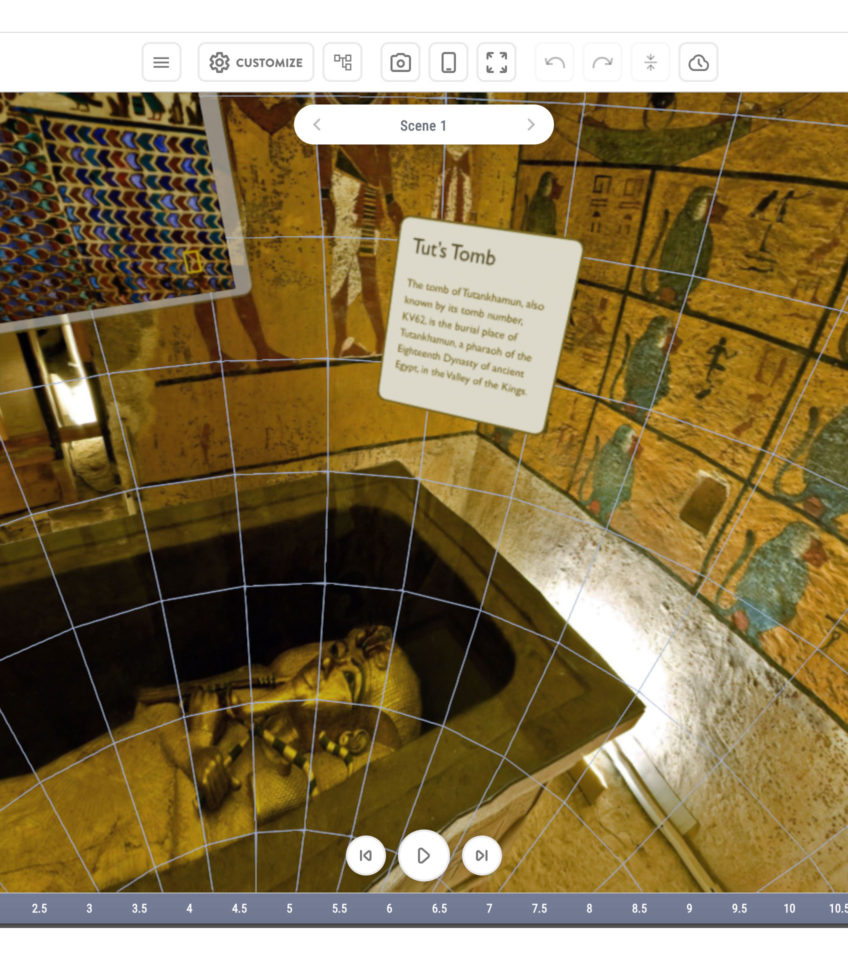Open the scene hierarchy diagram
This screenshot has height=960, width=848.
(x=342, y=62)
